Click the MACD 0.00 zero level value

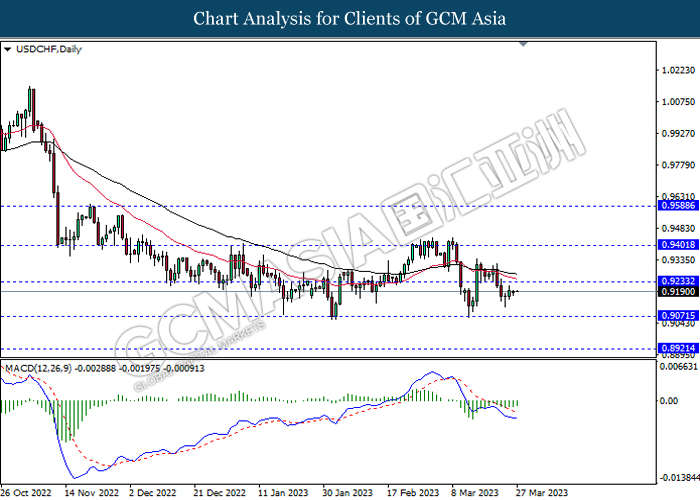click(669, 401)
